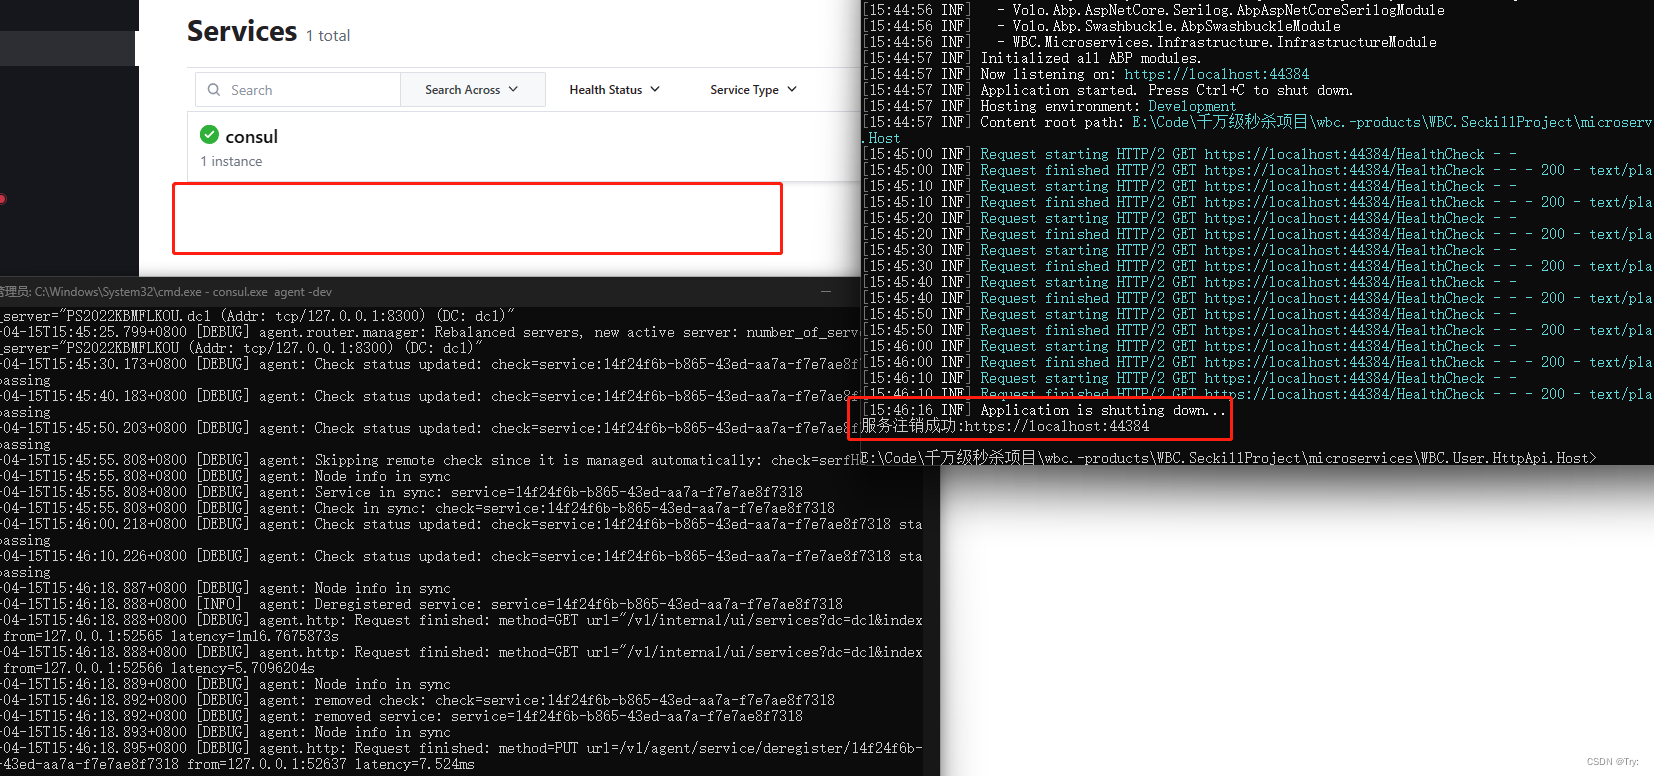Image resolution: width=1654 pixels, height=776 pixels.
Task: Click the '1 total' count next to Services
Action: [x=328, y=36]
